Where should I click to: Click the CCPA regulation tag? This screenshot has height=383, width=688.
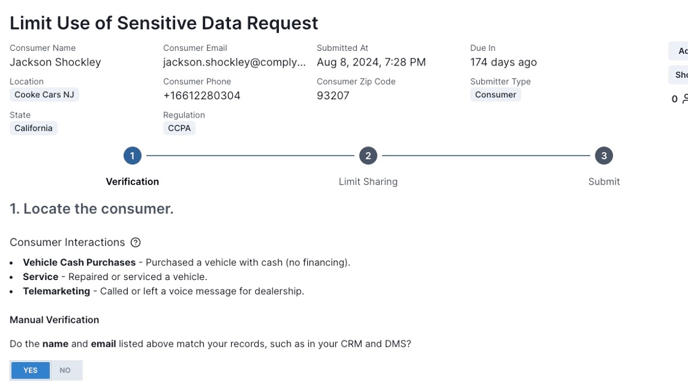[179, 128]
